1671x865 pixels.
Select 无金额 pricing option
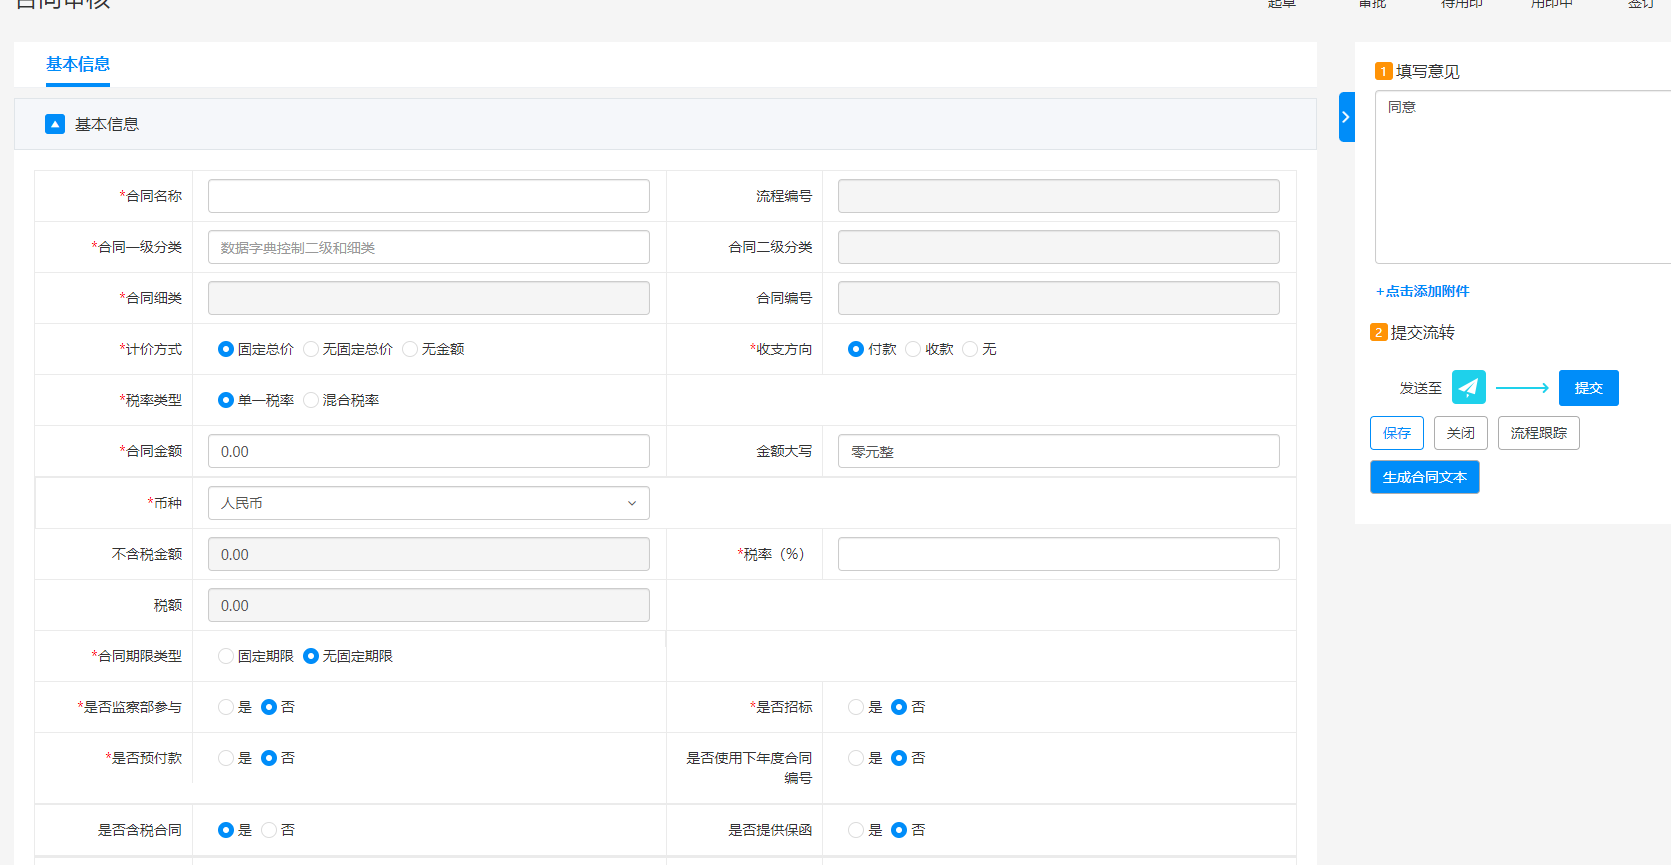[410, 349]
